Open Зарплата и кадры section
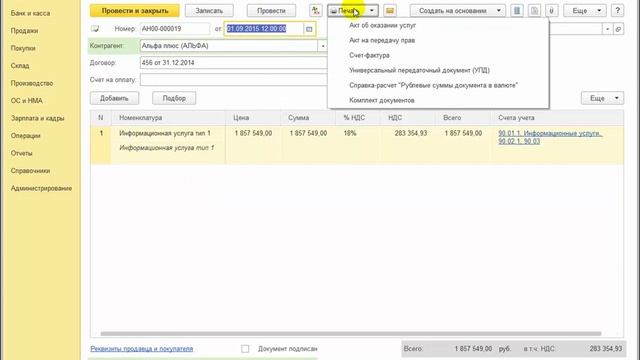 38,118
